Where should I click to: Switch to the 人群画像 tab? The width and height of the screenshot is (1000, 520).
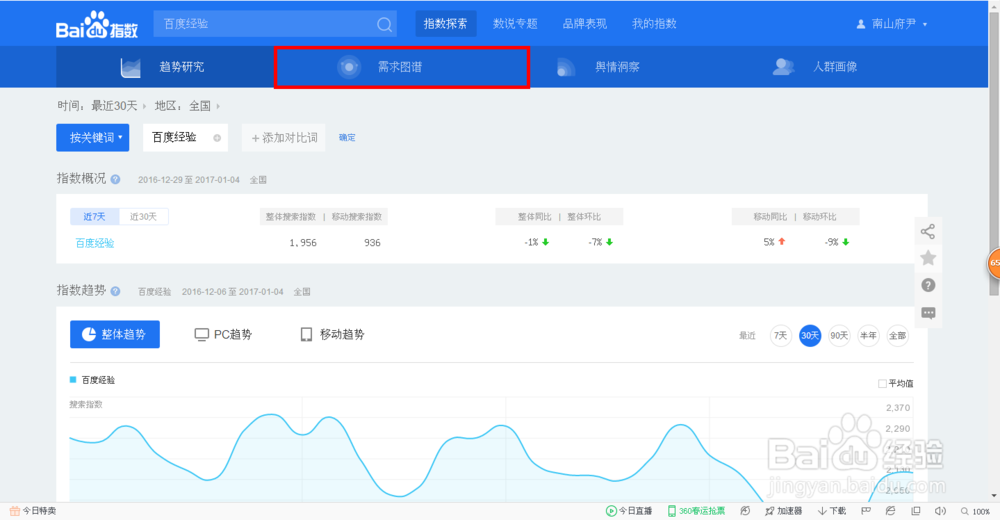click(x=815, y=66)
